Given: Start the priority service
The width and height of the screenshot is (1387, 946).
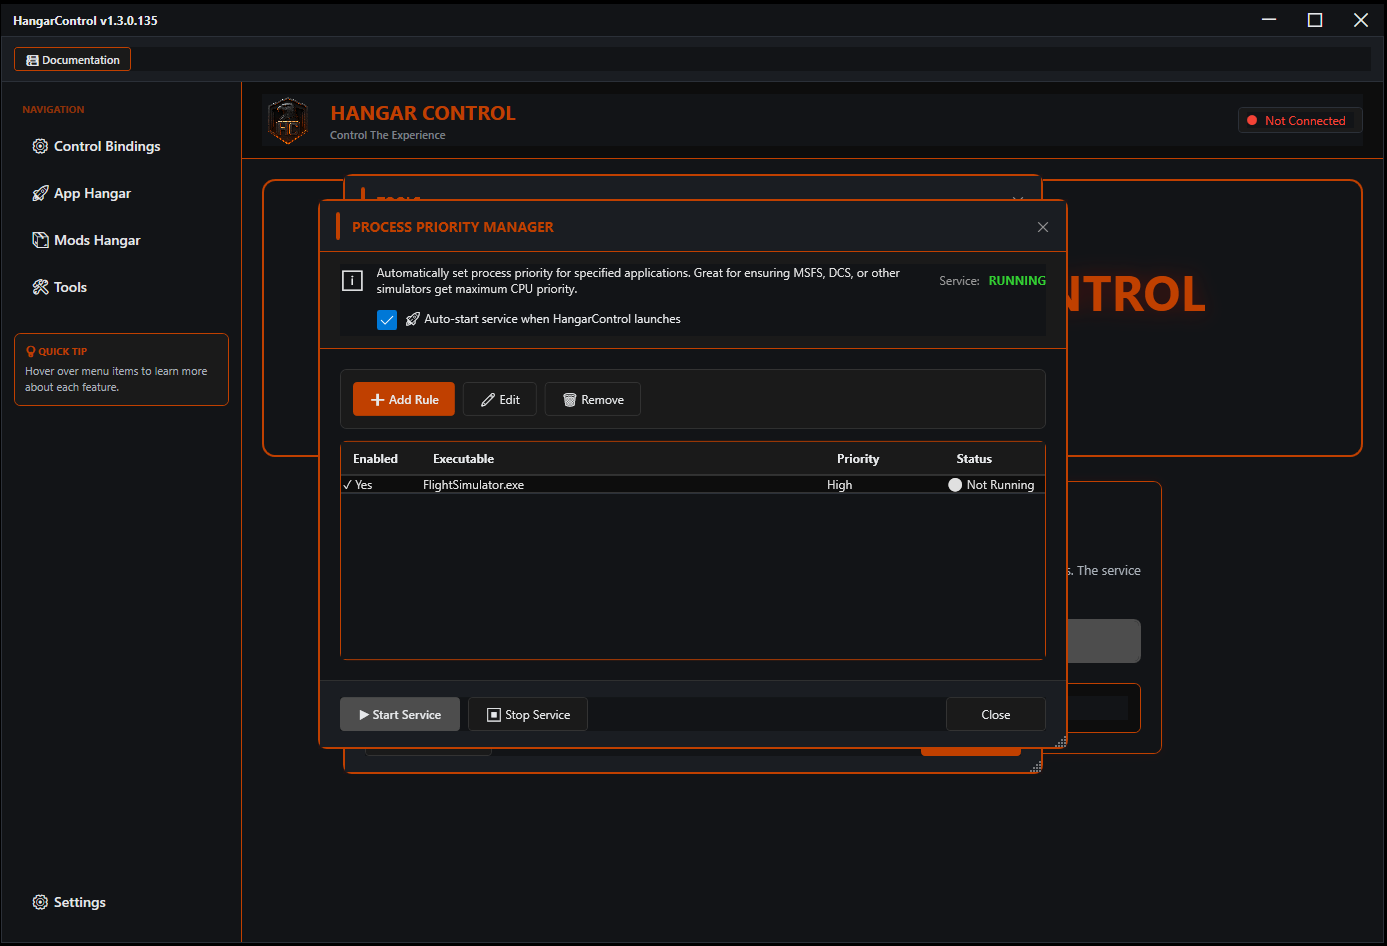Looking at the screenshot, I should click(399, 714).
